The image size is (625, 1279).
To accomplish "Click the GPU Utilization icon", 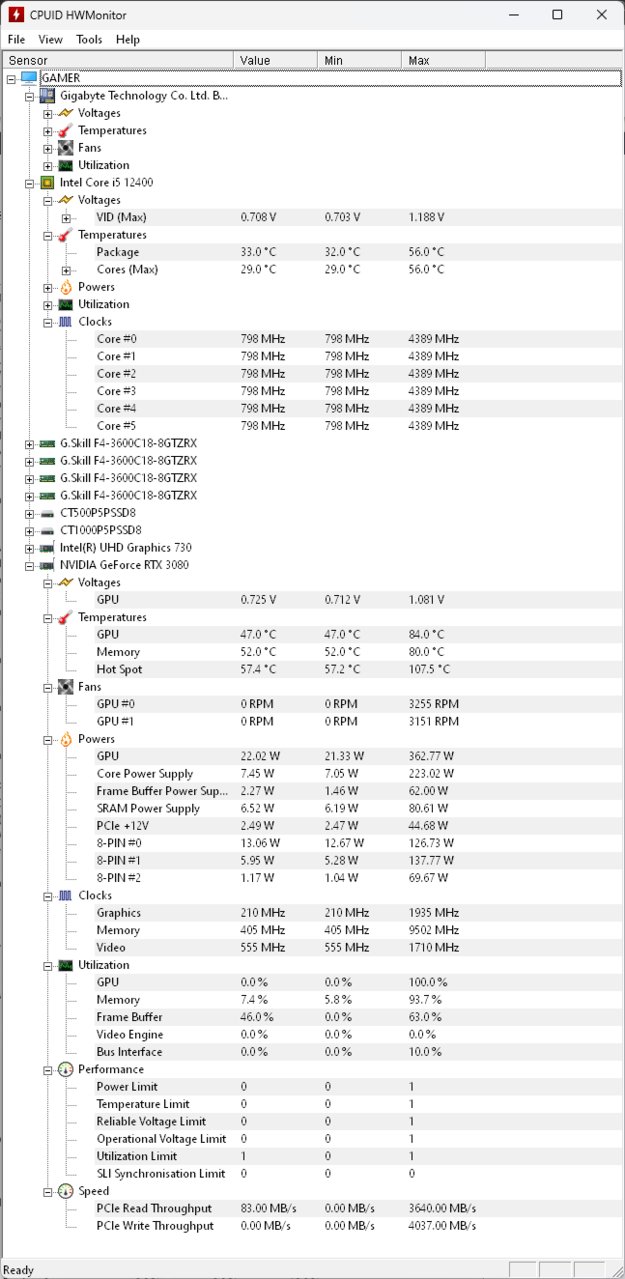I will coord(65,965).
